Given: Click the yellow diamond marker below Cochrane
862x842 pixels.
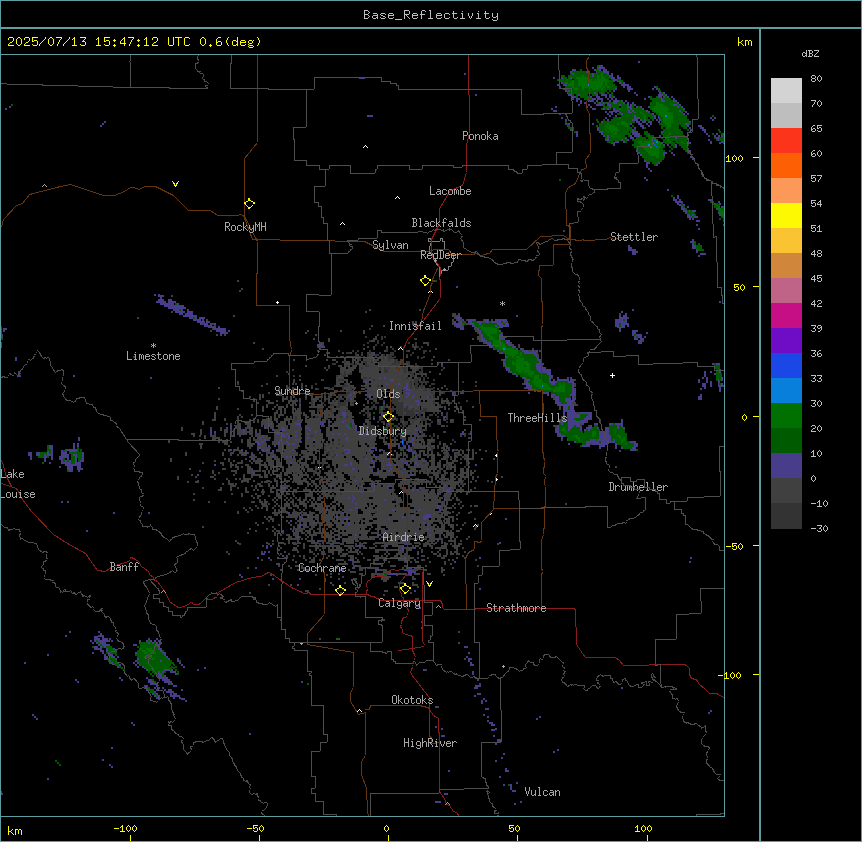Looking at the screenshot, I should [x=340, y=590].
